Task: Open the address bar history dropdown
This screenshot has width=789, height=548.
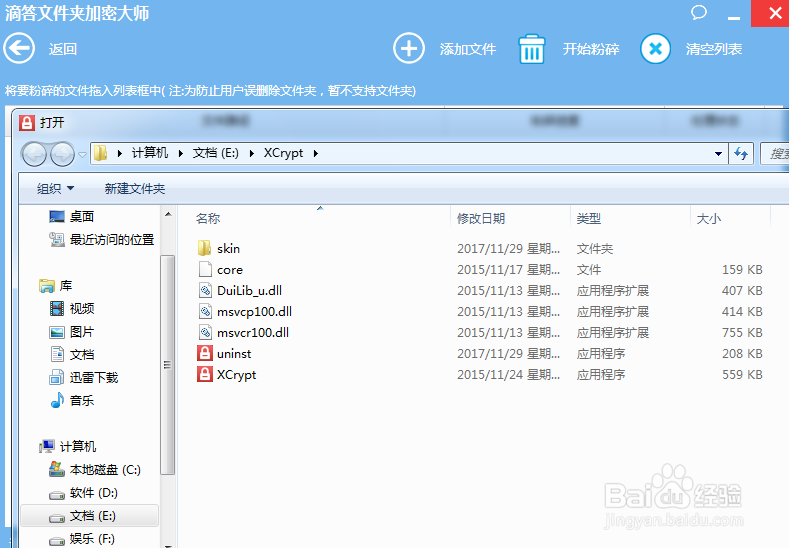Action: (x=719, y=154)
